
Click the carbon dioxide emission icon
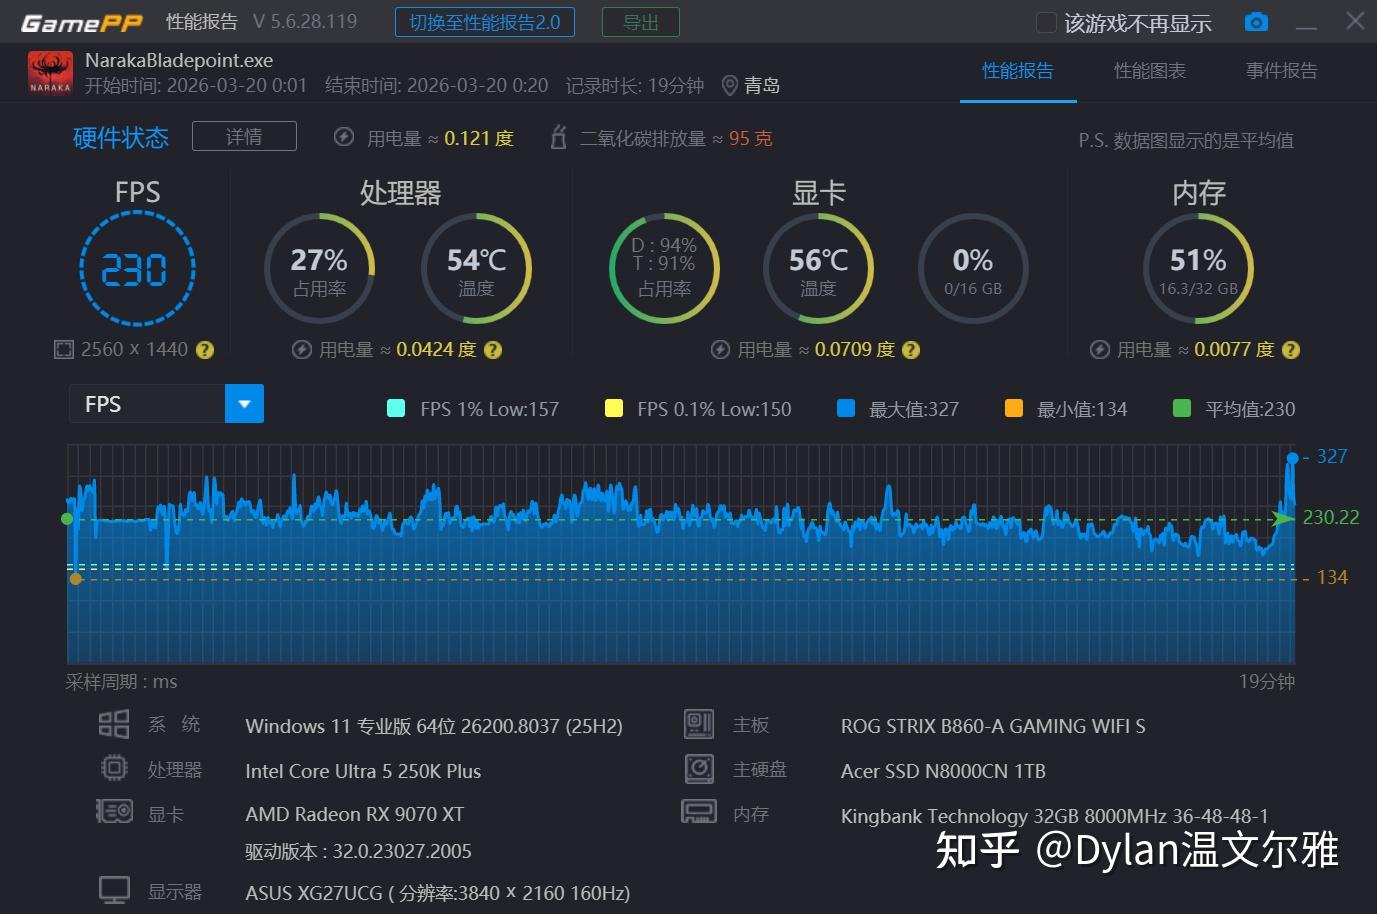click(559, 137)
